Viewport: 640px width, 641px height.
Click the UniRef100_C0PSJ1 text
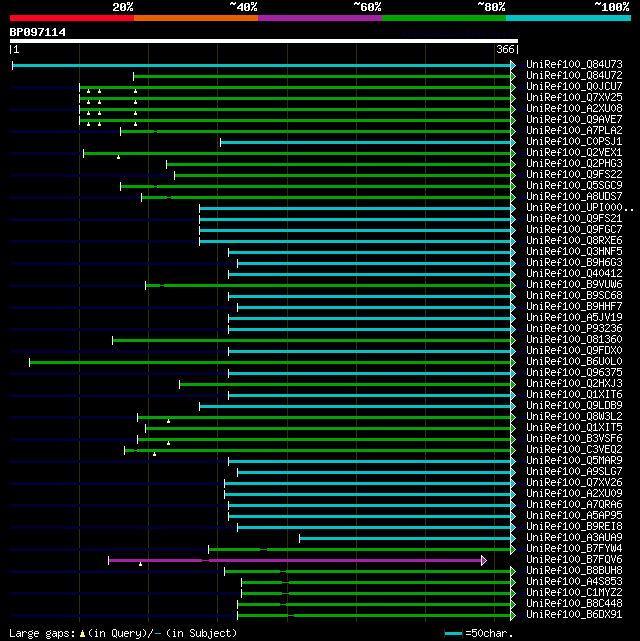tap(574, 142)
